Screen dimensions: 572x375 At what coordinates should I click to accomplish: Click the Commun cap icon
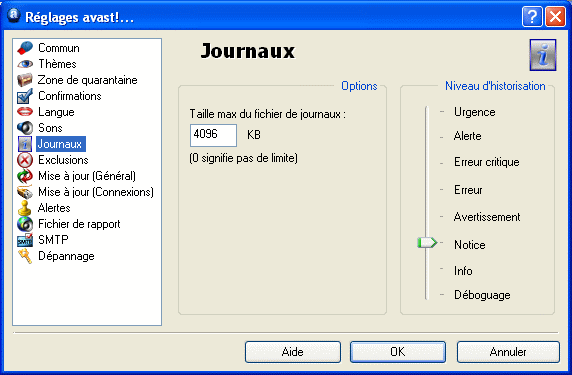pyautogui.click(x=25, y=48)
